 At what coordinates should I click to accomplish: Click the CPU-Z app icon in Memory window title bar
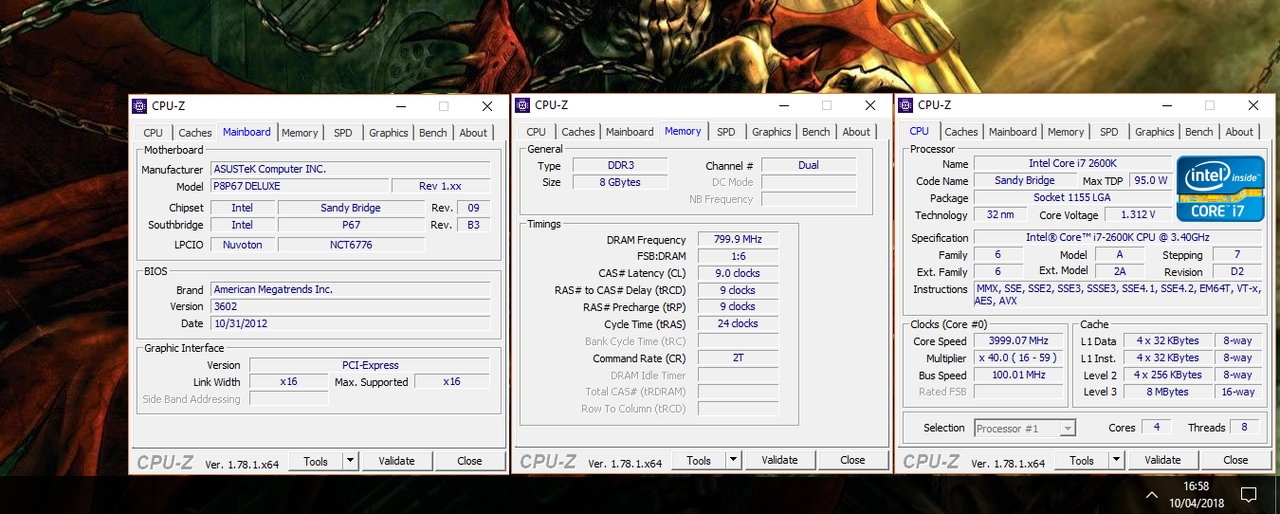[523, 105]
